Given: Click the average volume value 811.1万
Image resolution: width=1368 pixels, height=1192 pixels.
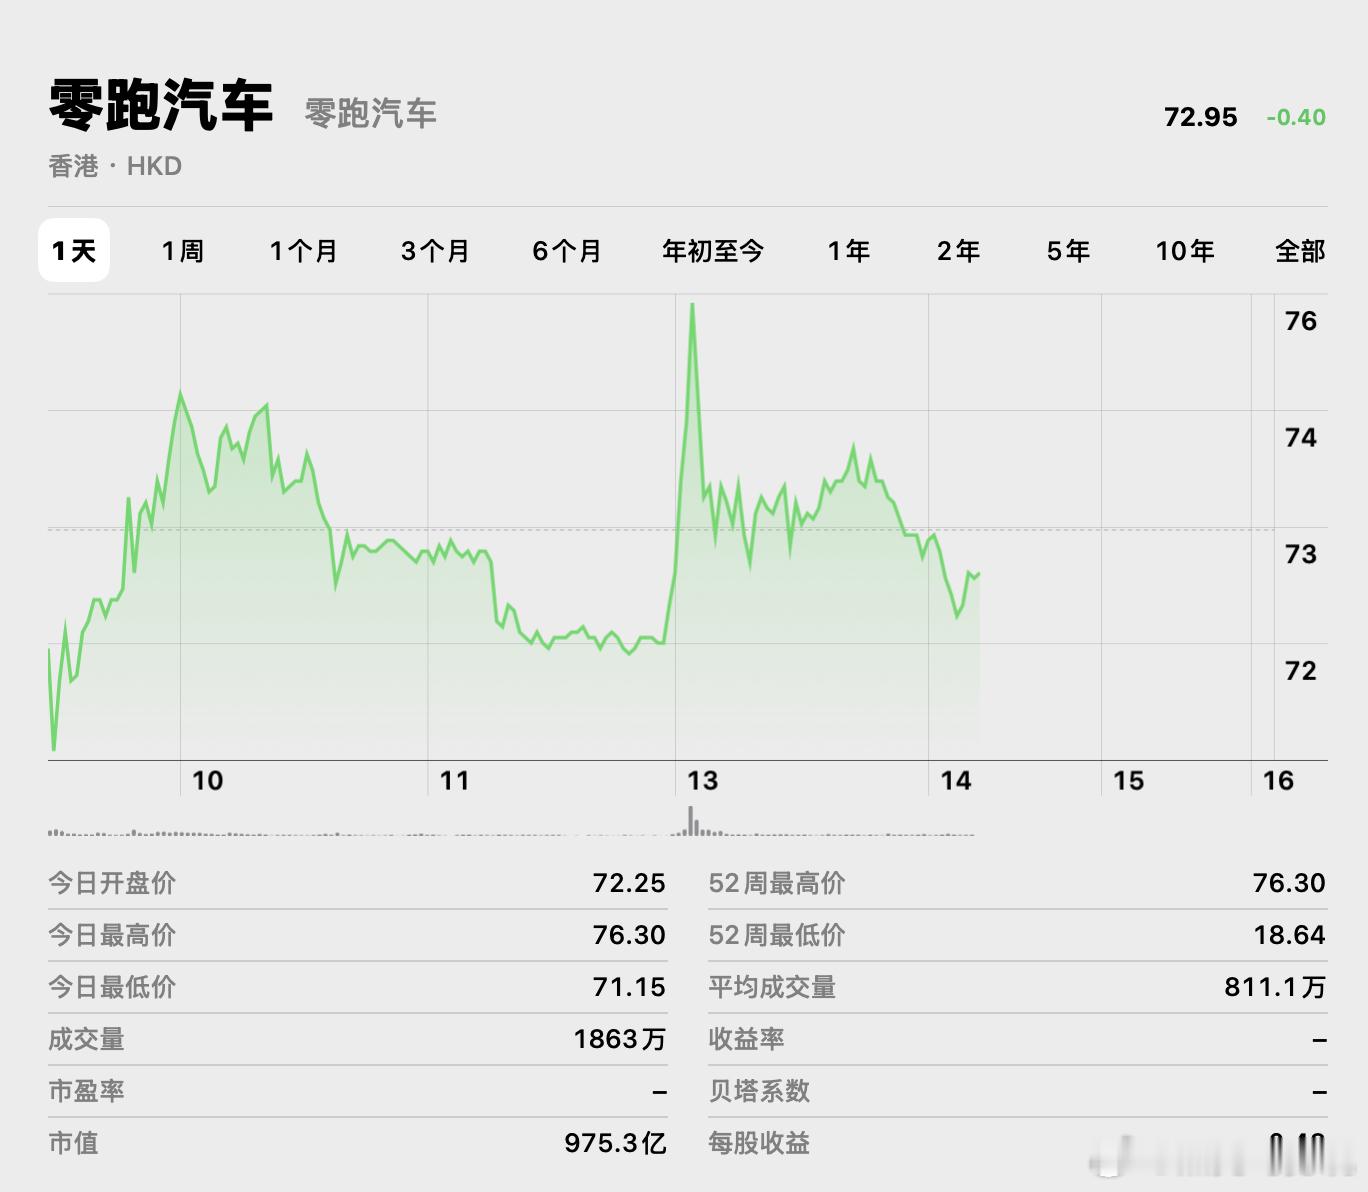Looking at the screenshot, I should click(1275, 987).
